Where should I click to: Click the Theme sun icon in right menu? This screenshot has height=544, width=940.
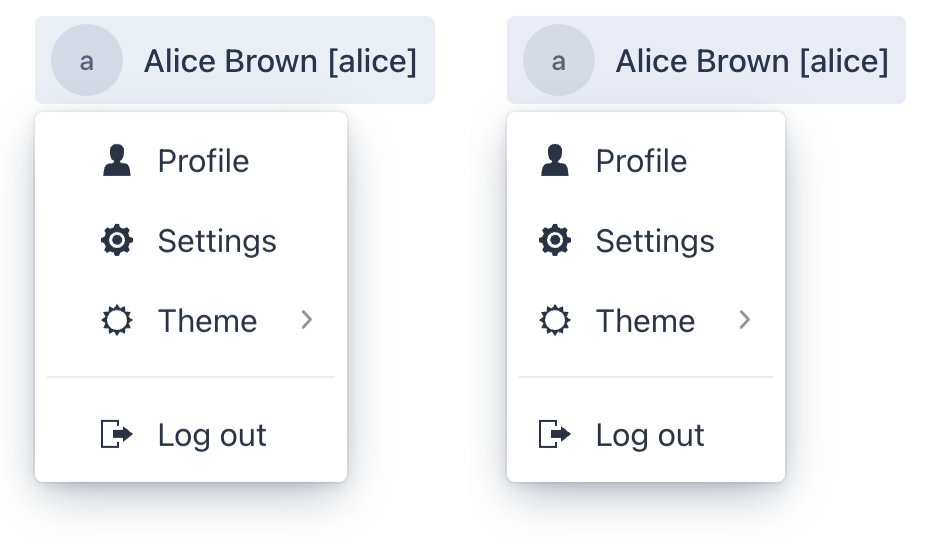coord(555,321)
